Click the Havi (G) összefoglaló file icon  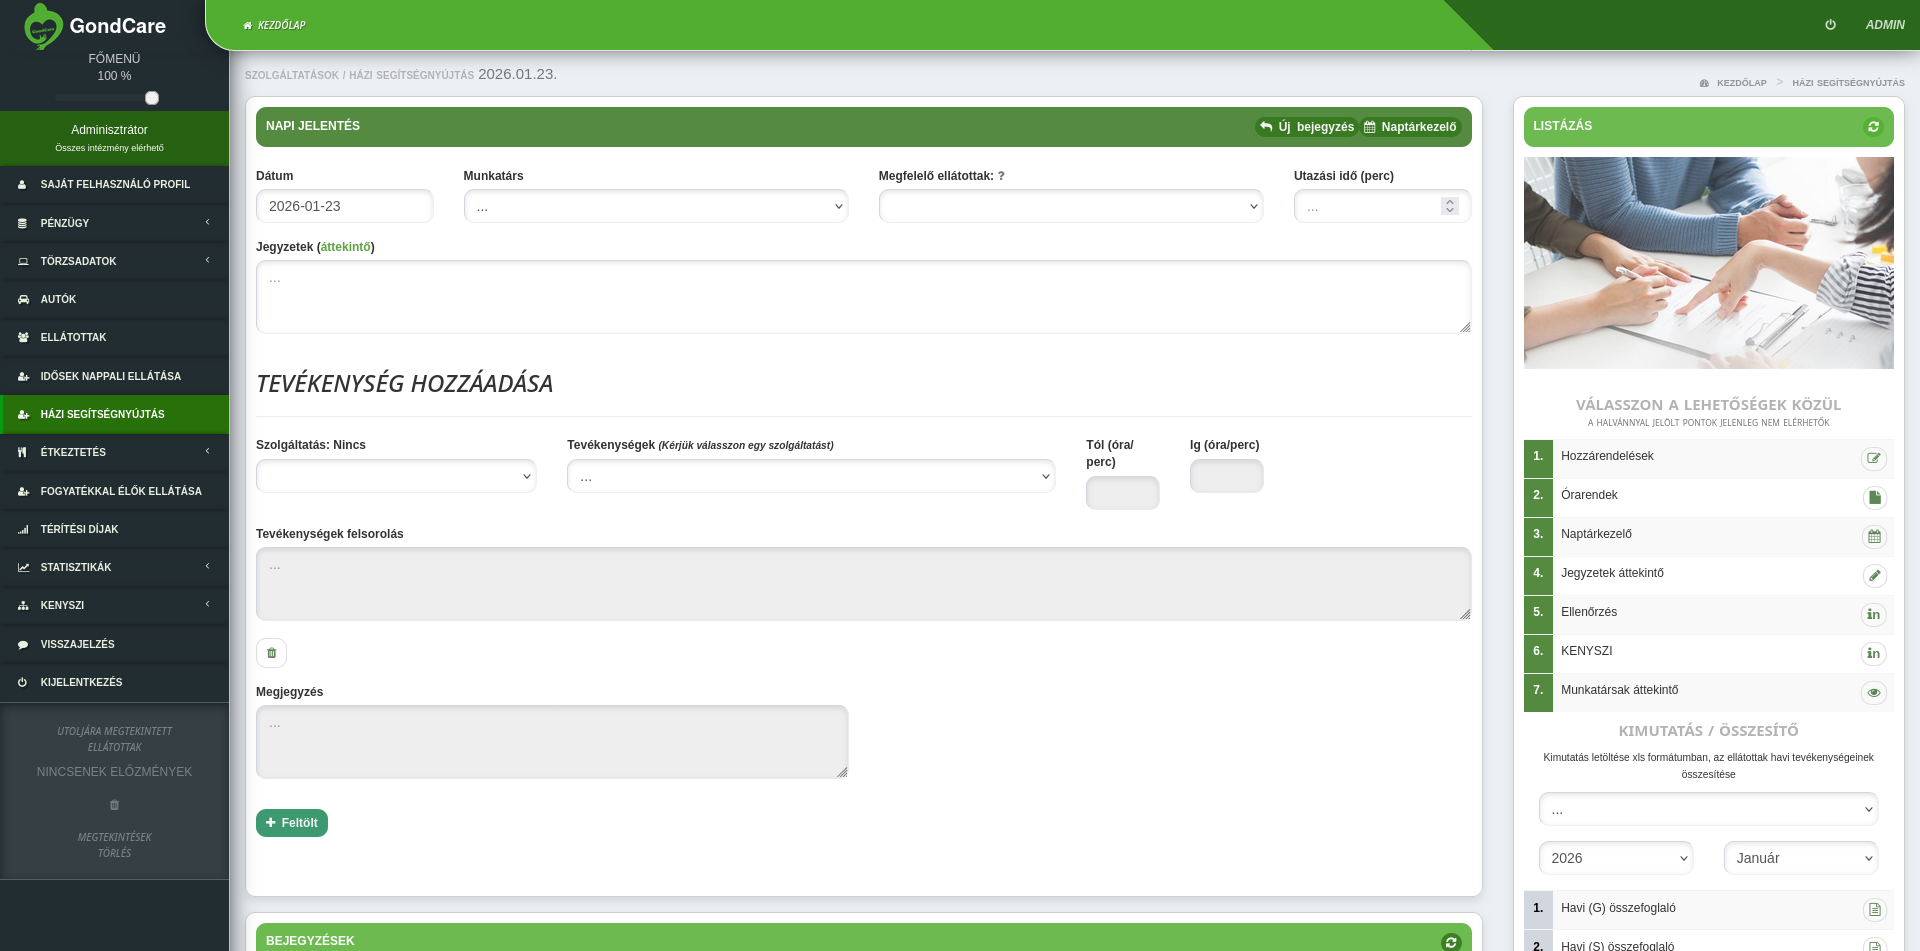pos(1873,909)
